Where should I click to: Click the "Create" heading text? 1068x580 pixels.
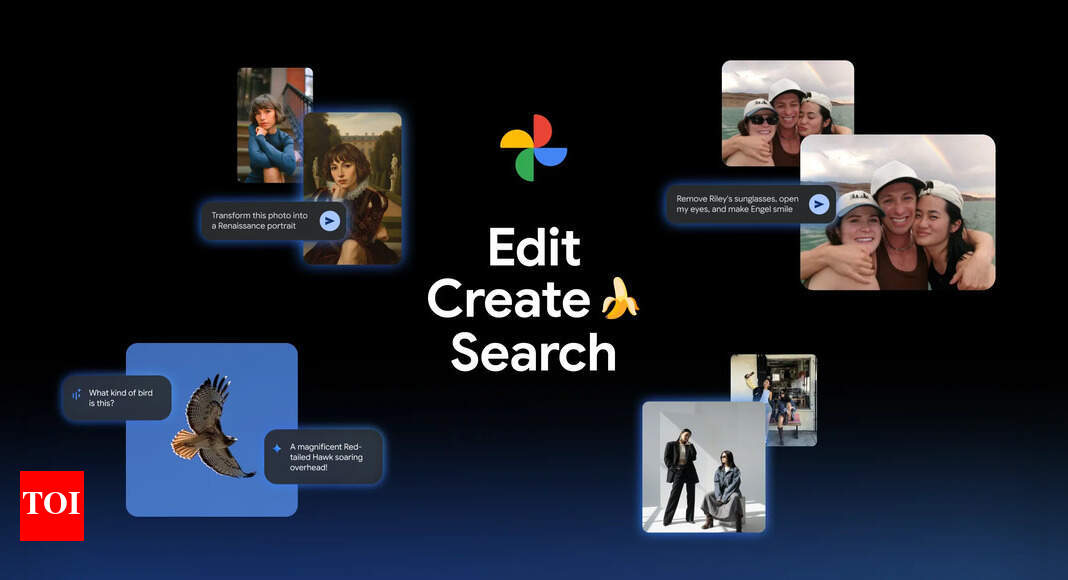click(x=508, y=300)
